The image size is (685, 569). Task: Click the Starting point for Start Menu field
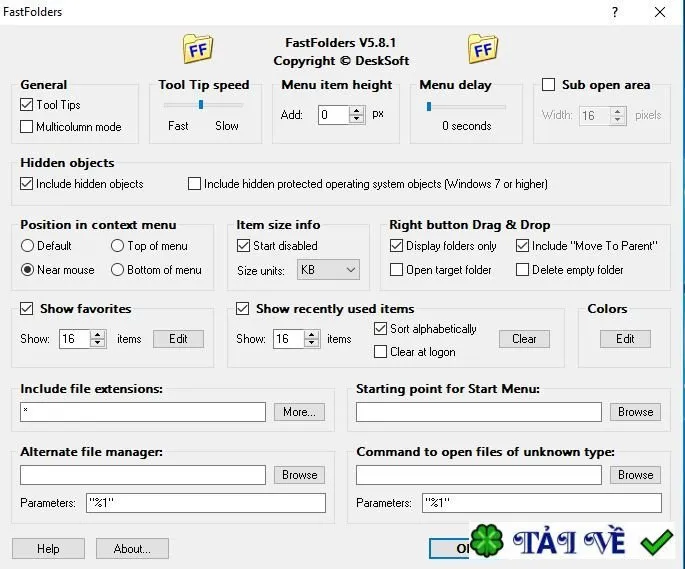pos(479,412)
